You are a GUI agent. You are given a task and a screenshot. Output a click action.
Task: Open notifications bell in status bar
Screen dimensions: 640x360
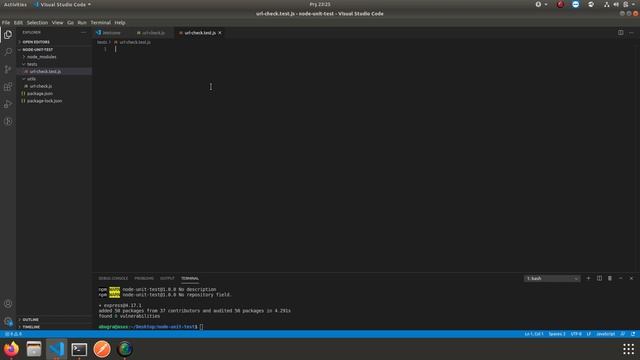(x=633, y=334)
